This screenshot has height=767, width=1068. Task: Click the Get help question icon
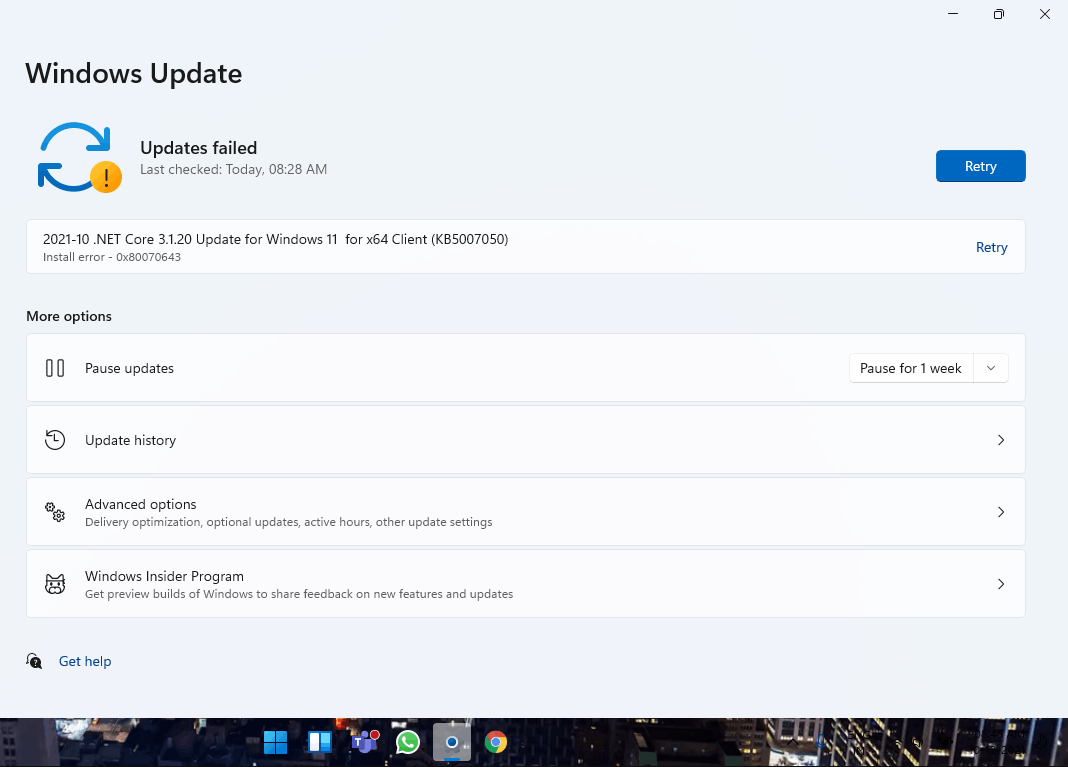tap(34, 661)
